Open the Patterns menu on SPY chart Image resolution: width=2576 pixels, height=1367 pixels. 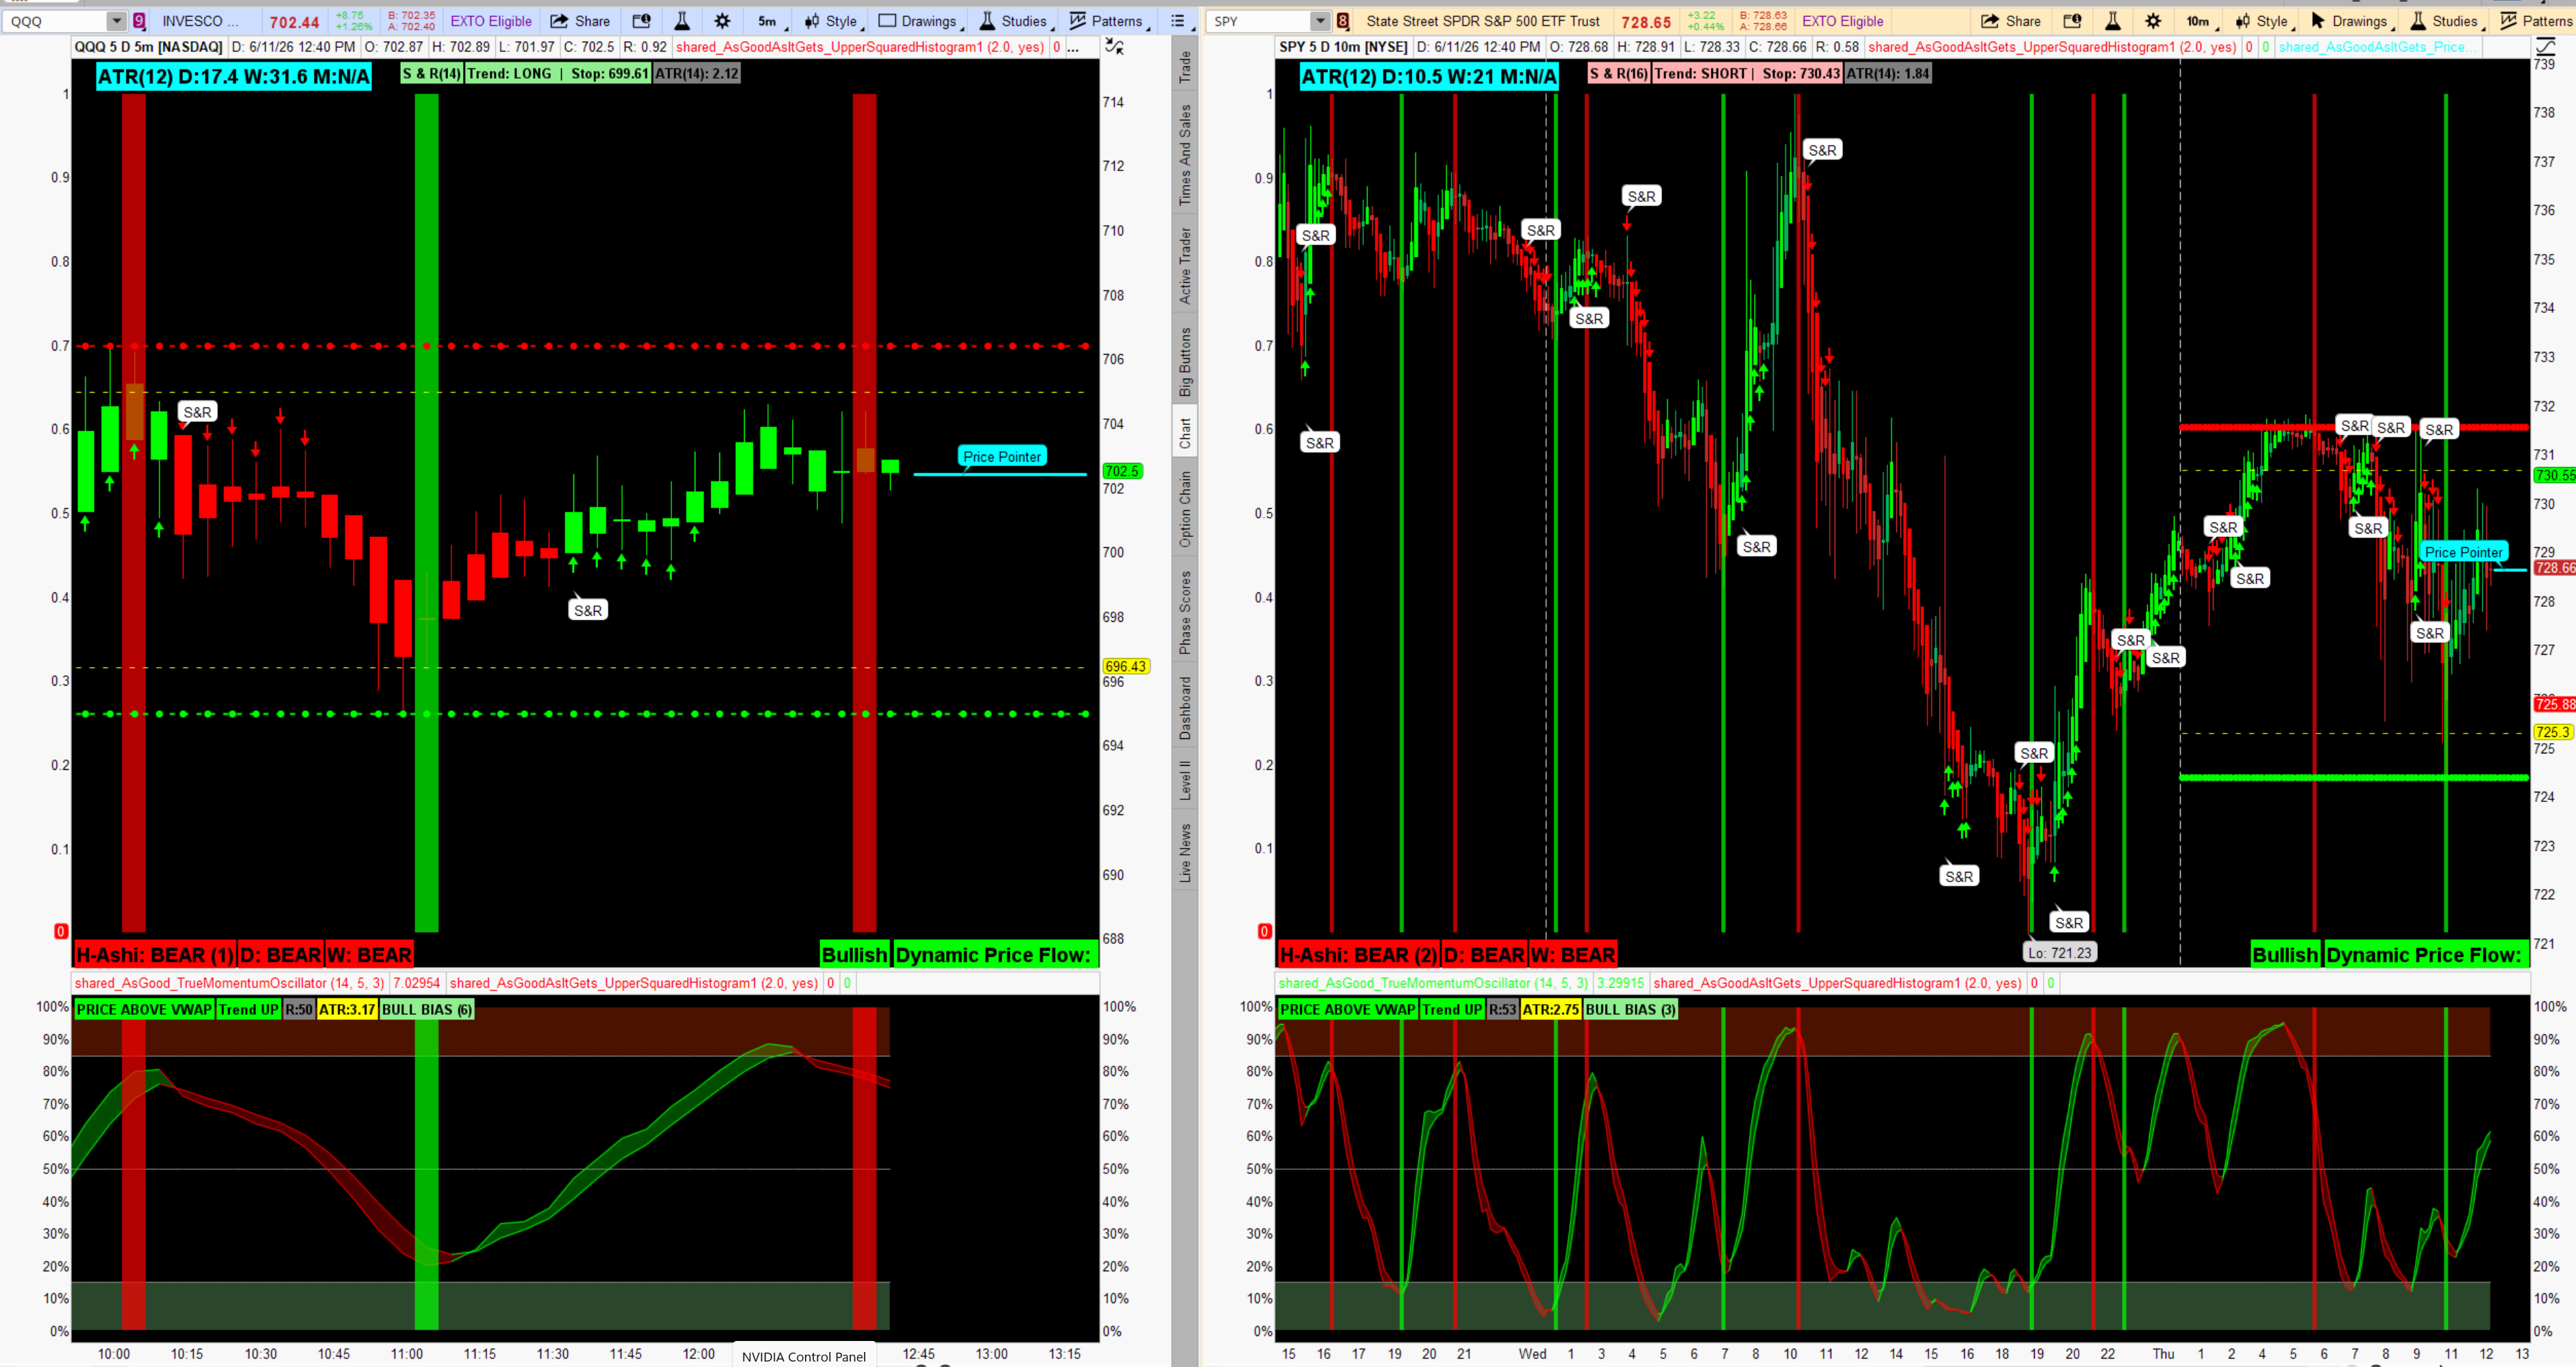tap(2536, 21)
